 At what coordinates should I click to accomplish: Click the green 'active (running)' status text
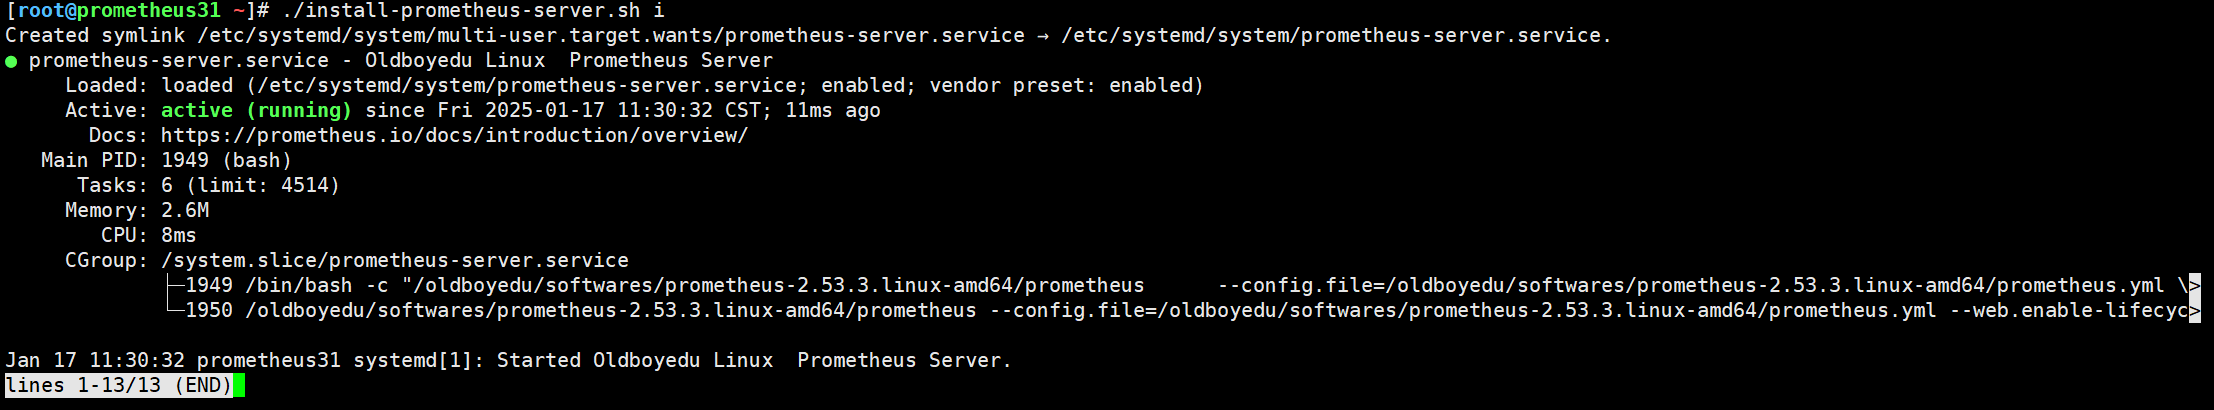256,110
